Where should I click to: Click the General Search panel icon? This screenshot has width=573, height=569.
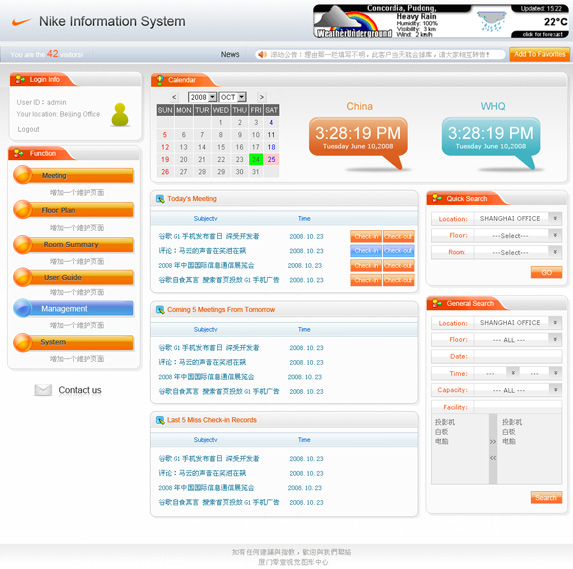point(437,303)
